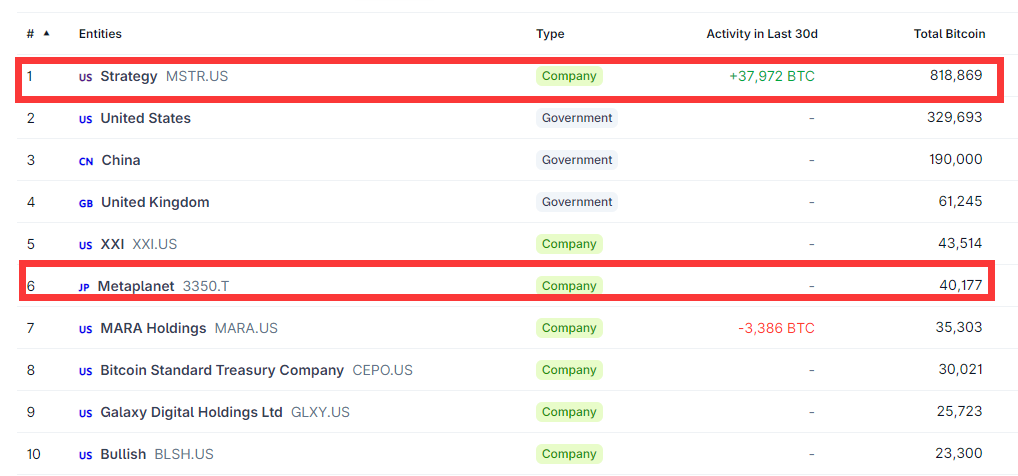Click Company tag in Strategy row
This screenshot has width=1018, height=476.
click(569, 76)
